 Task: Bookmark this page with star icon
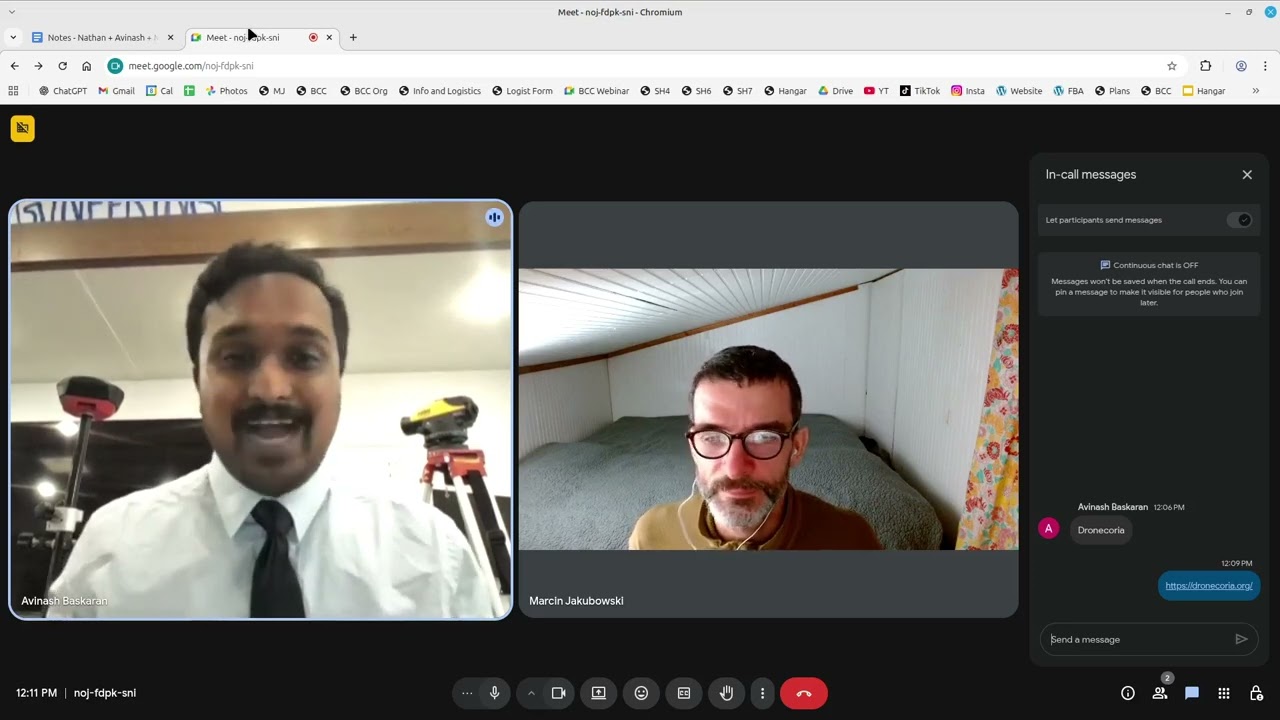tap(1172, 66)
